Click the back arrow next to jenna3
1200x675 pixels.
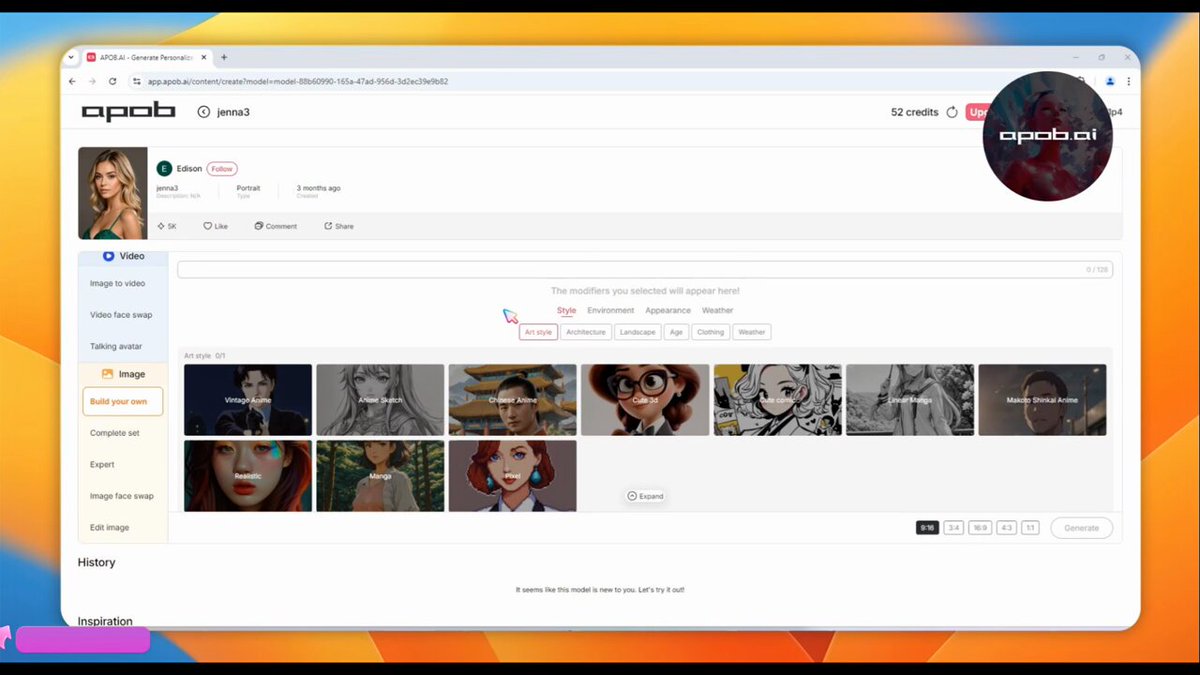pyautogui.click(x=204, y=112)
